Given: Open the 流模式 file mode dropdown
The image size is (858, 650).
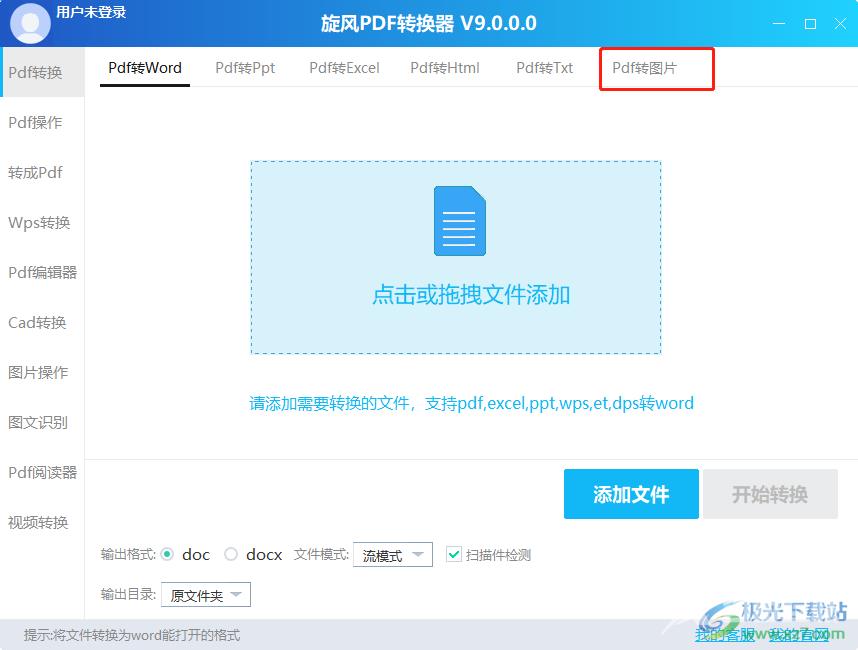Looking at the screenshot, I should pos(393,555).
